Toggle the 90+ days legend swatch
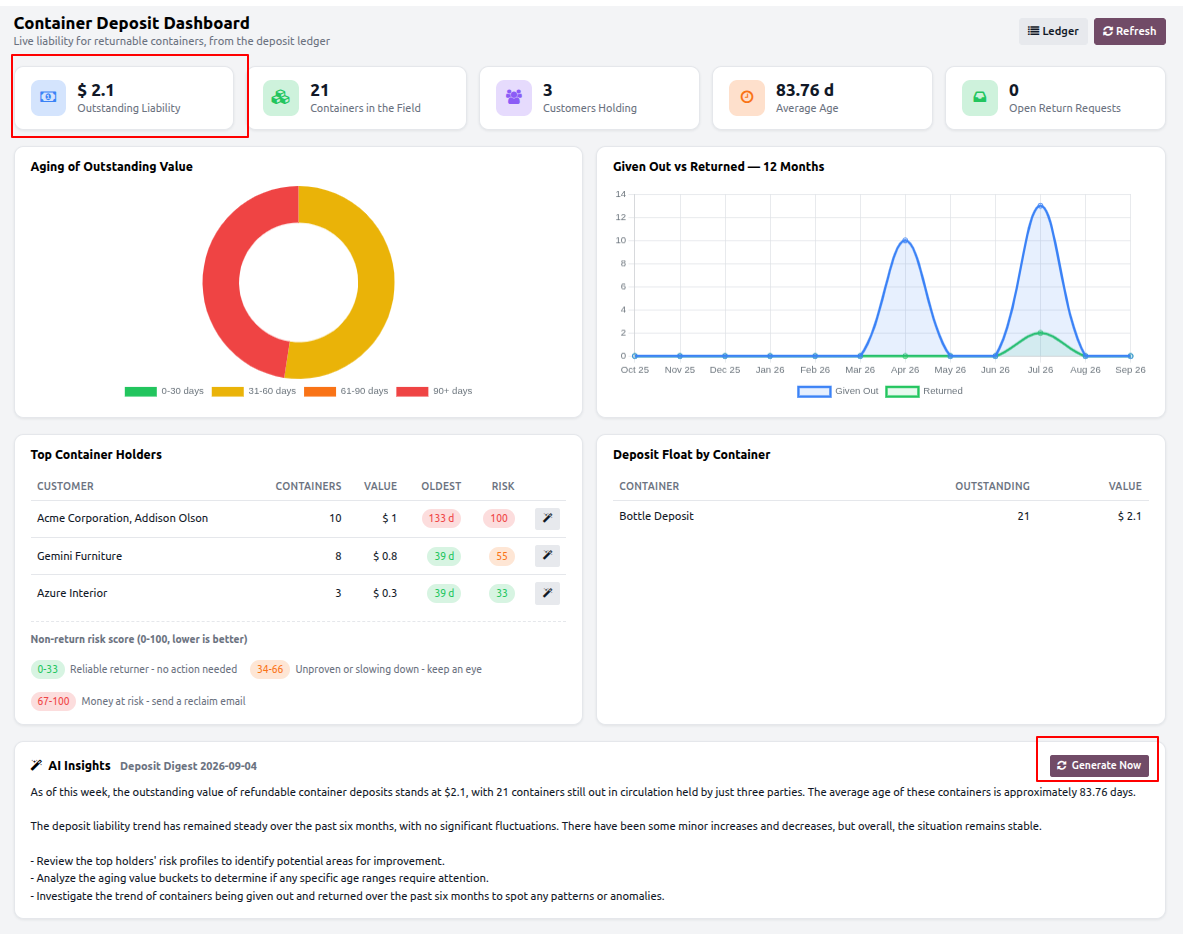The height and width of the screenshot is (934, 1183). [x=413, y=391]
